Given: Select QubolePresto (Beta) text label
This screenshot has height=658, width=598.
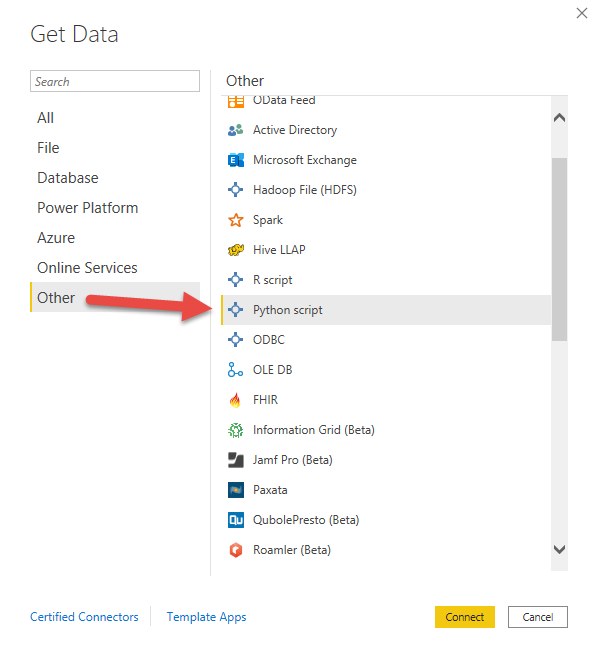Looking at the screenshot, I should [306, 520].
